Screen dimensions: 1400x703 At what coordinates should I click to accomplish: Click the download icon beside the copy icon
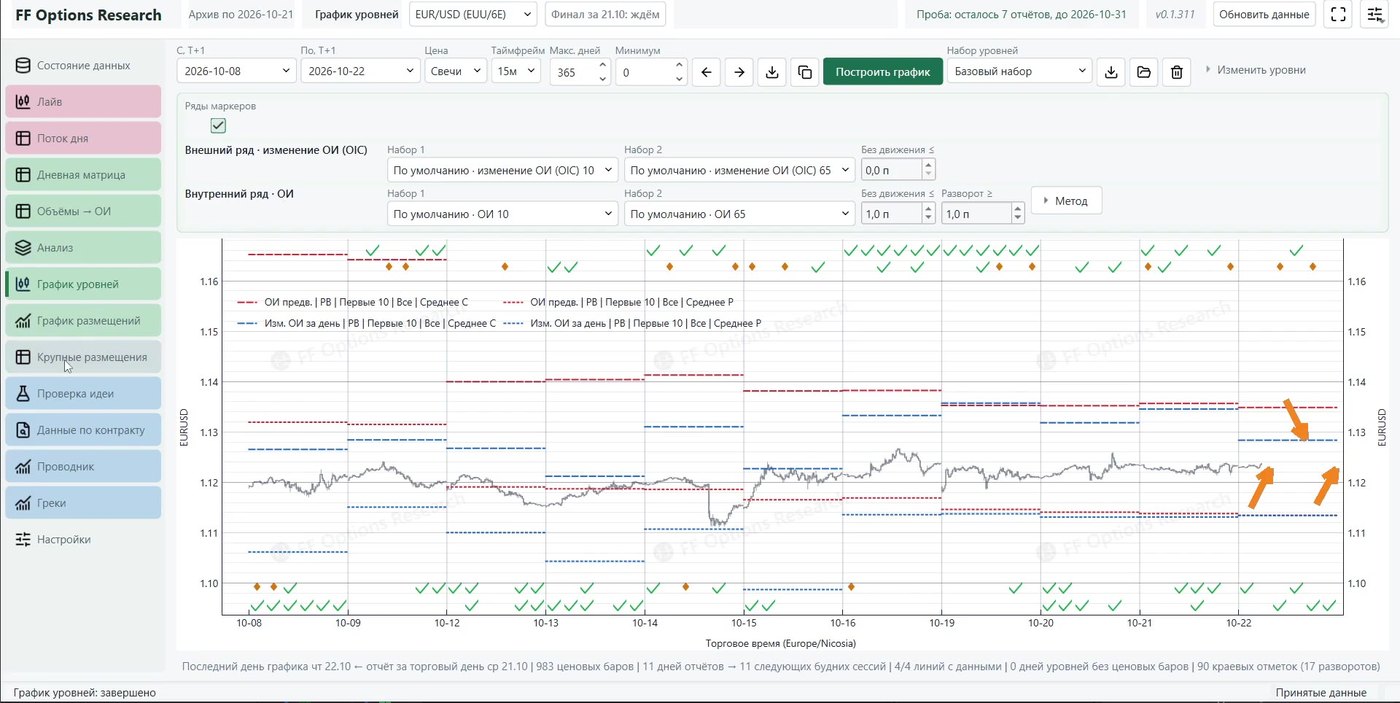tap(772, 72)
